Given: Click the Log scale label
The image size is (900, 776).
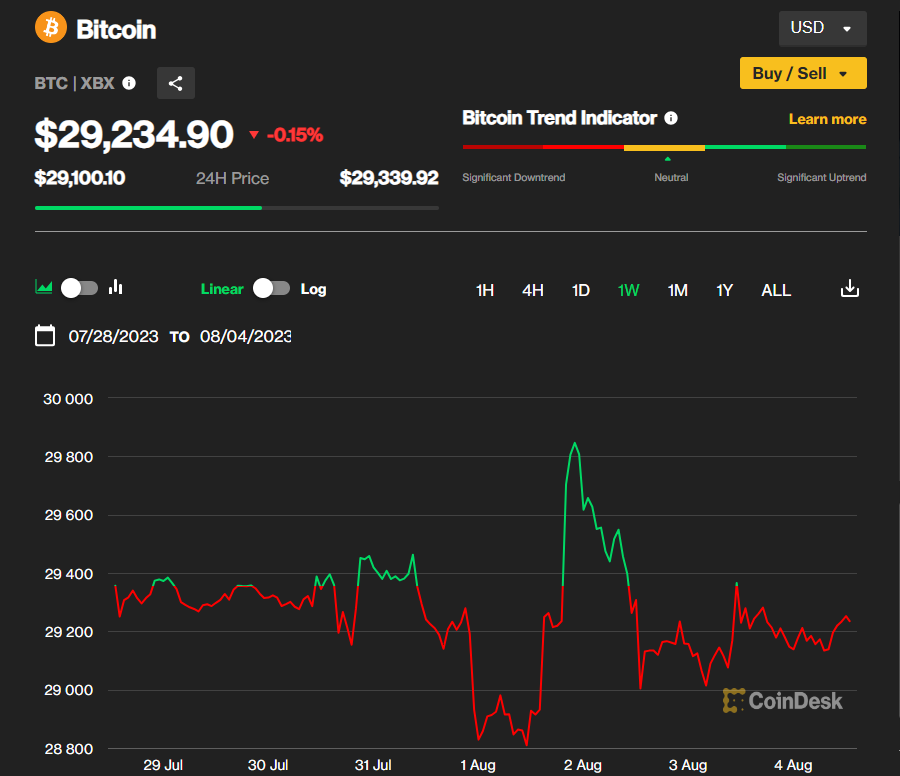Looking at the screenshot, I should (x=314, y=289).
